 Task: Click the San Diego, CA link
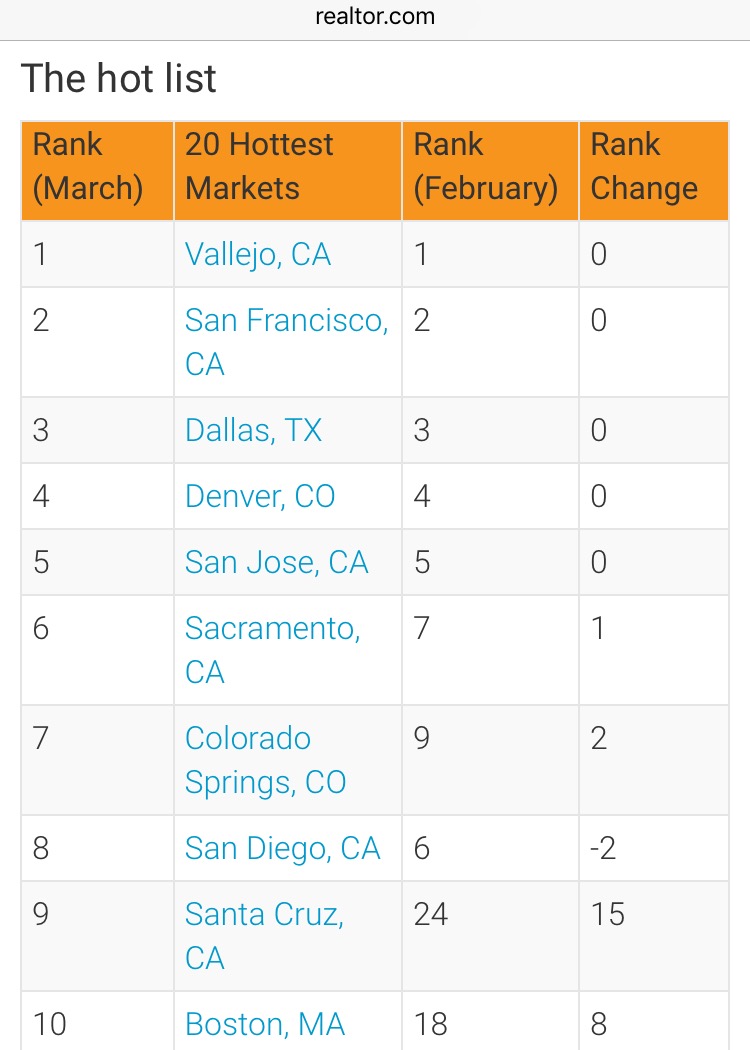(282, 848)
